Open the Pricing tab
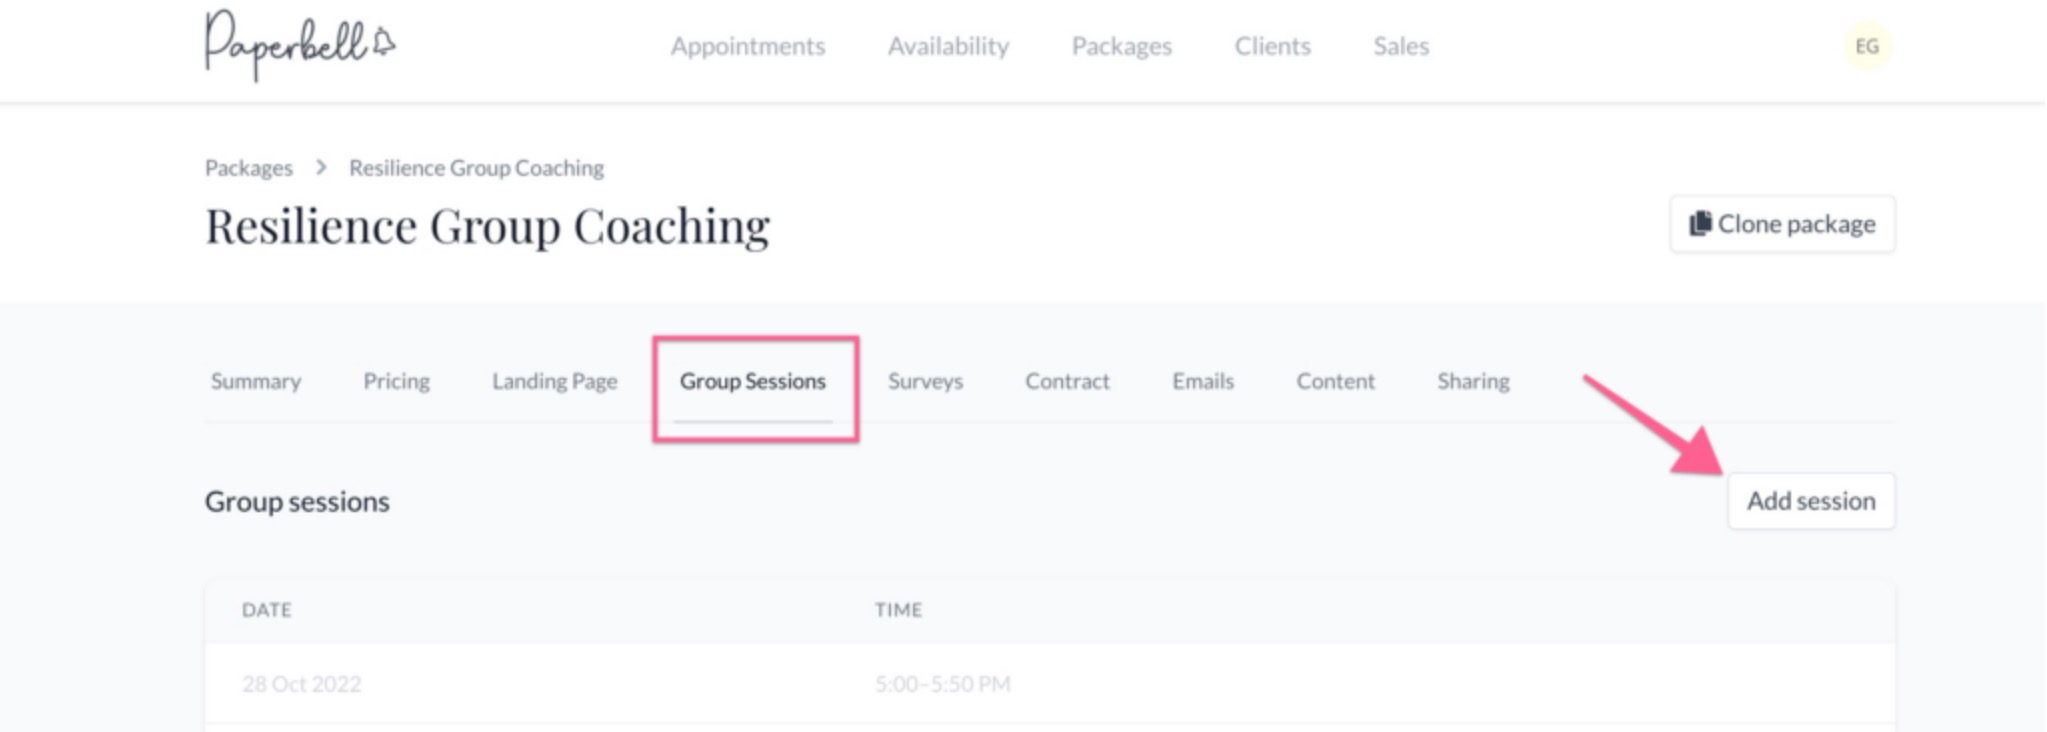Viewport: 2047px width, 732px height. coord(396,381)
